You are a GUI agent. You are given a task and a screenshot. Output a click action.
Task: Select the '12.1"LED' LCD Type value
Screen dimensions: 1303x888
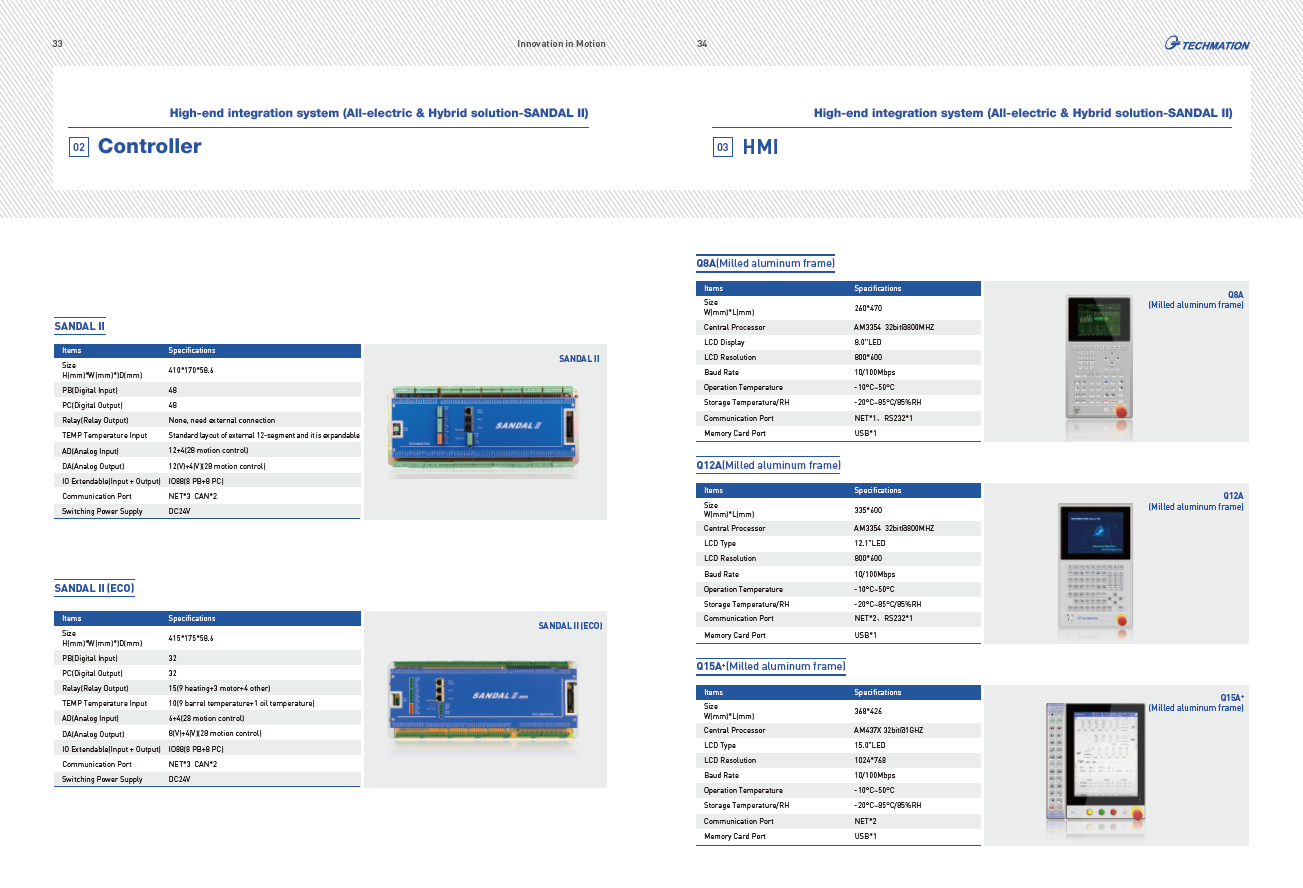pyautogui.click(x=870, y=543)
